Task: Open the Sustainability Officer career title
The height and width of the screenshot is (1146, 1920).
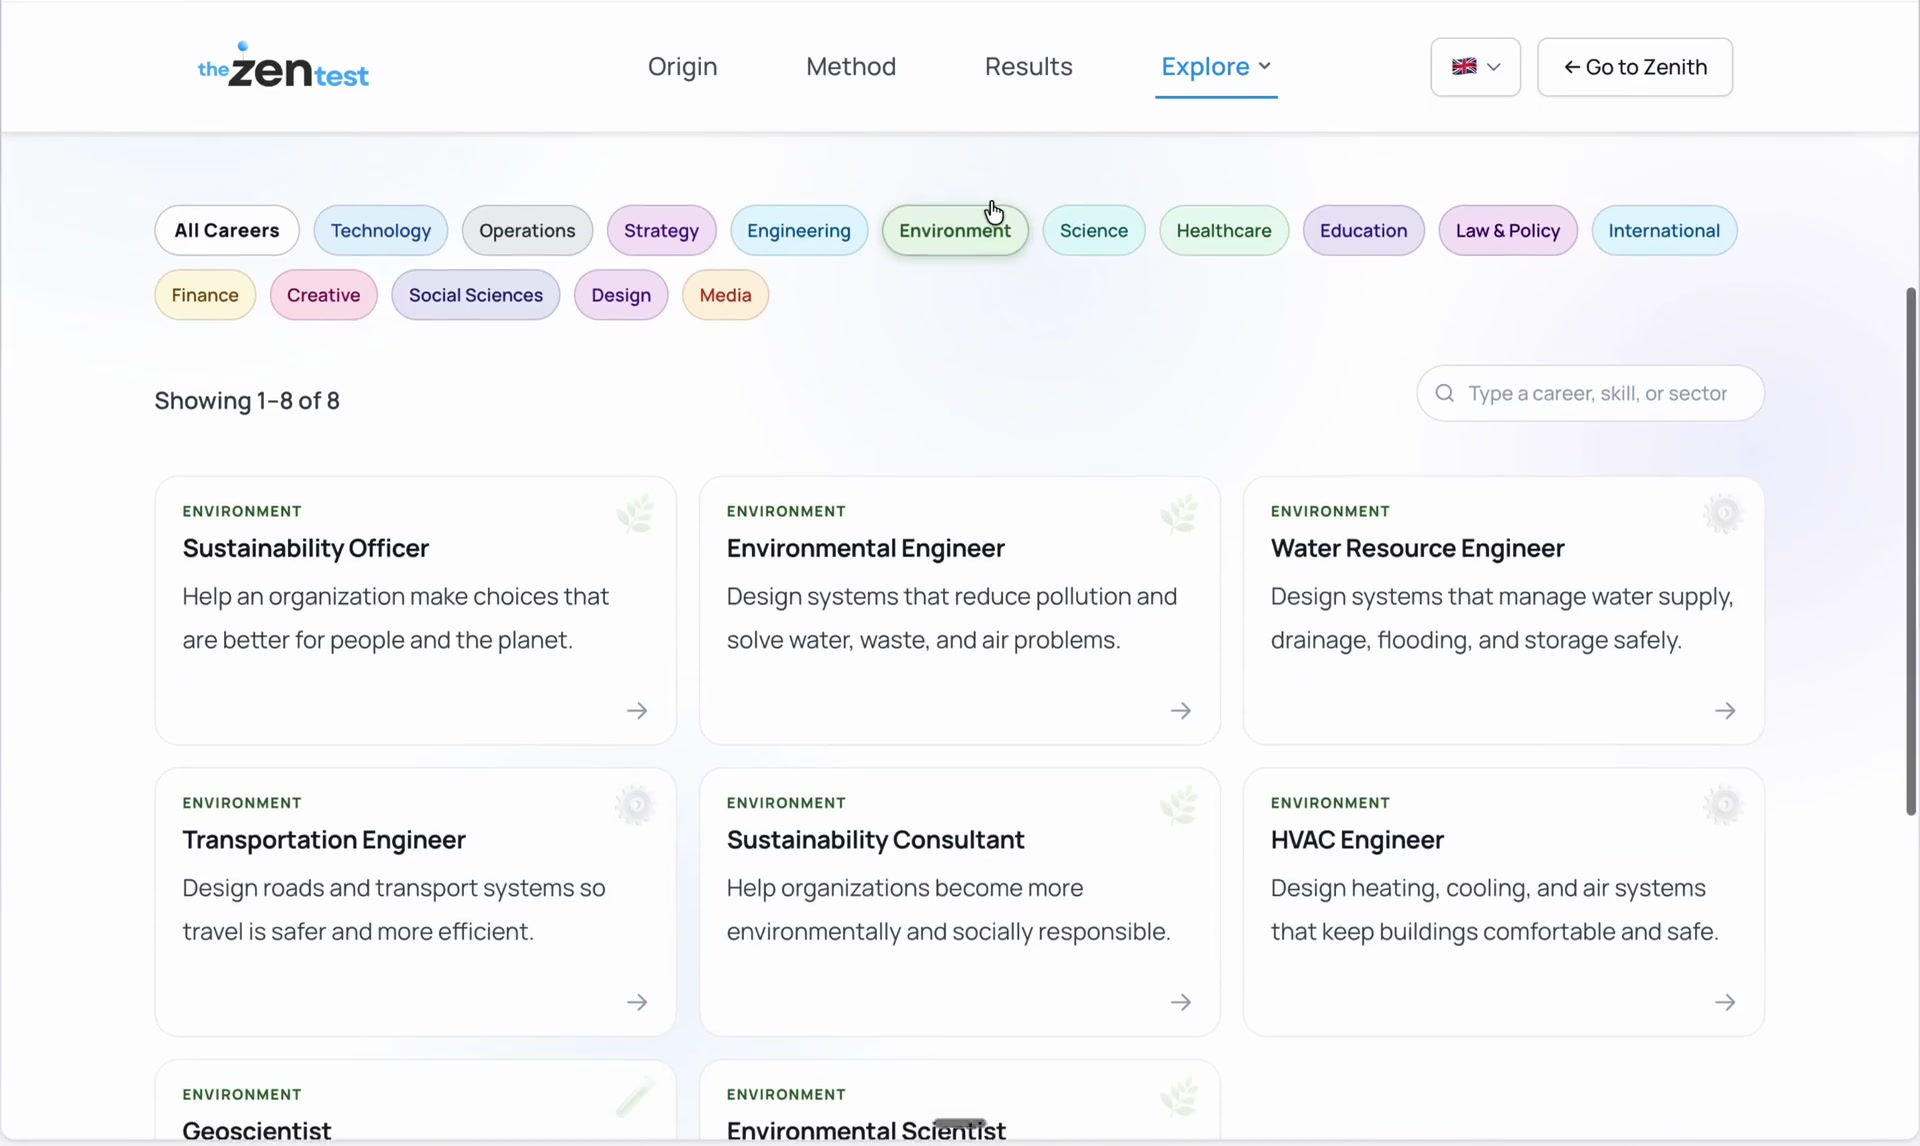Action: 305,548
